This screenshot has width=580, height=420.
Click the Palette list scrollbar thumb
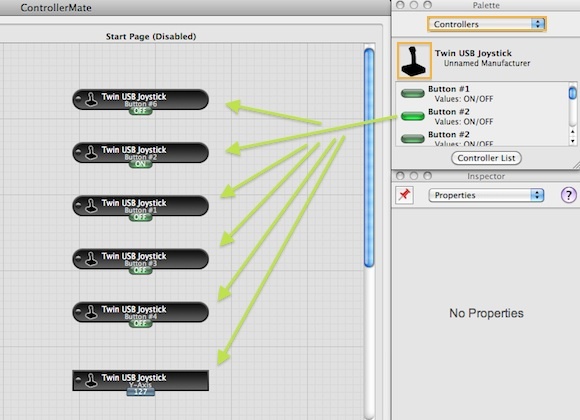[x=573, y=93]
